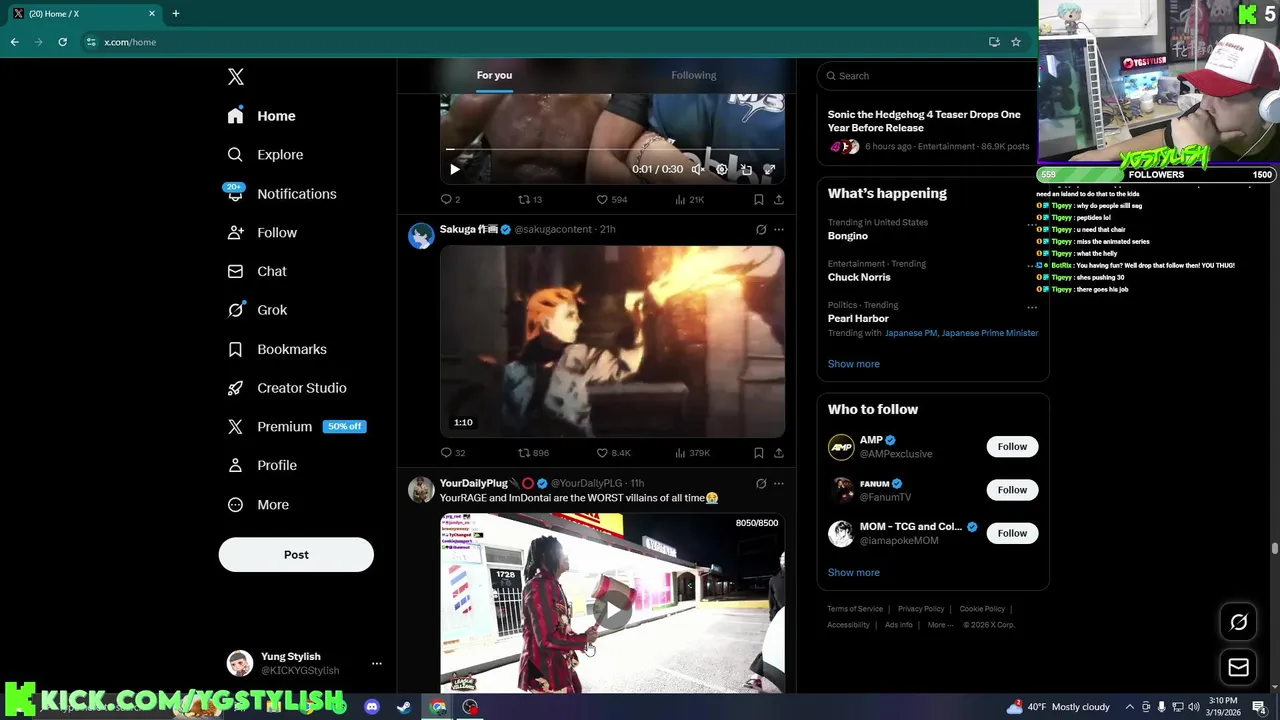Open Explore in the sidebar
Image resolution: width=1280 pixels, height=720 pixels.
coord(266,155)
